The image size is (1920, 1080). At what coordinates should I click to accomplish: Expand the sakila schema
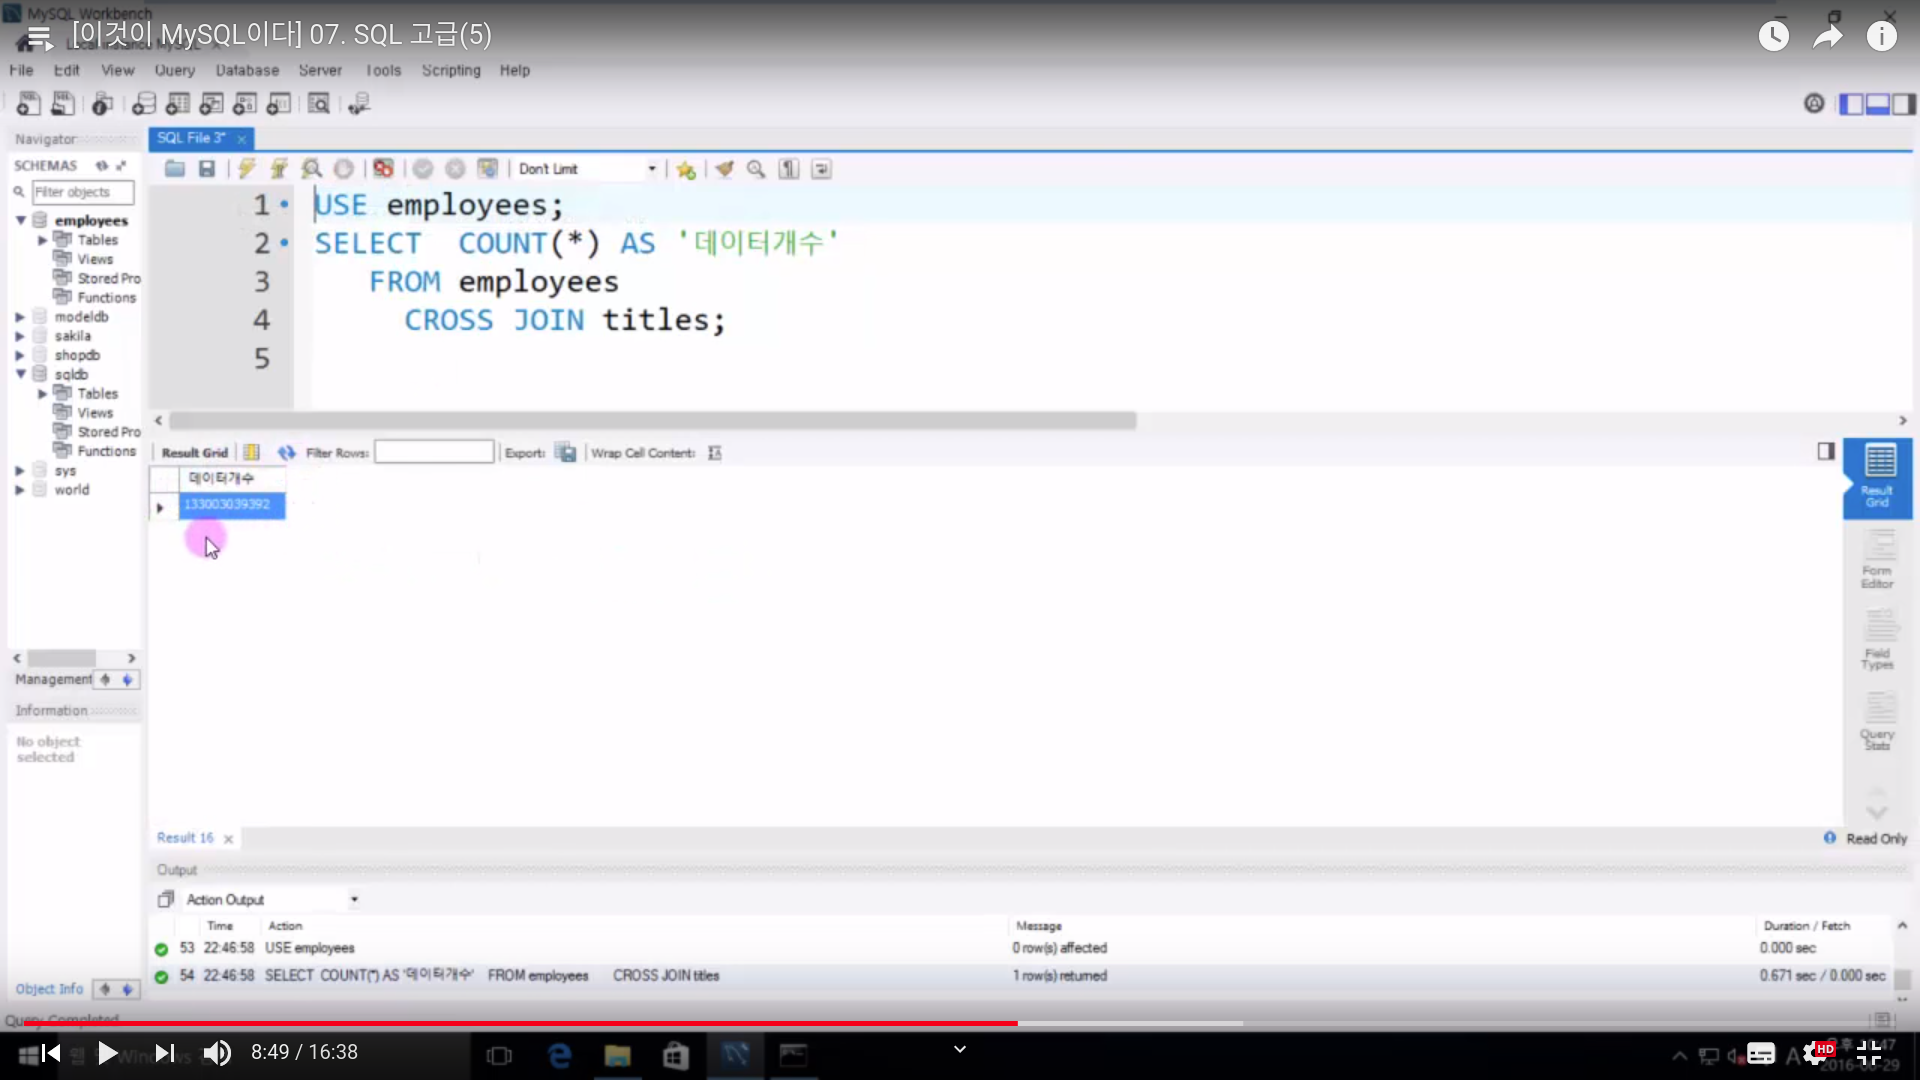(x=20, y=336)
